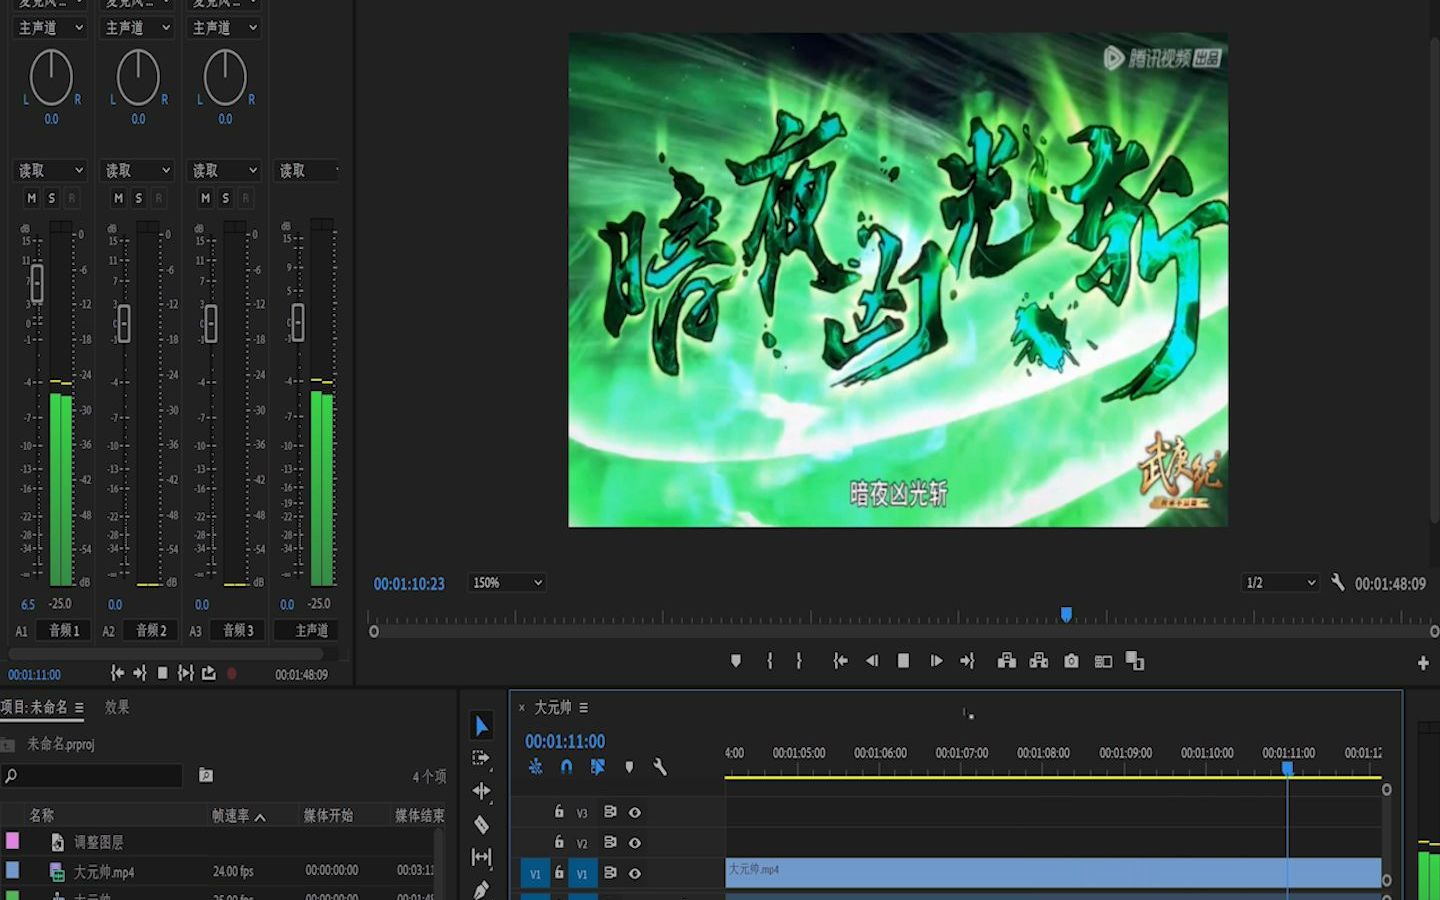
Task: Click the 媒体开始 column header
Action: [x=328, y=815]
